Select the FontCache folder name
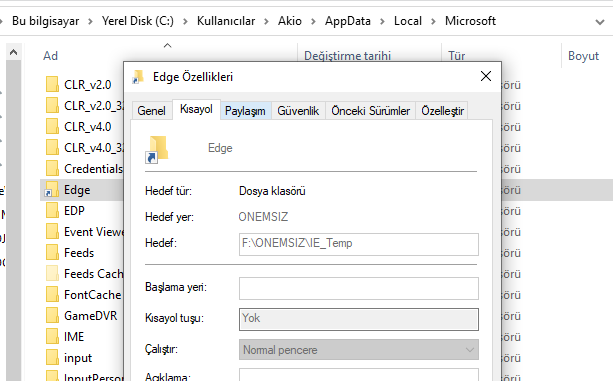This screenshot has height=381, width=613. point(93,295)
